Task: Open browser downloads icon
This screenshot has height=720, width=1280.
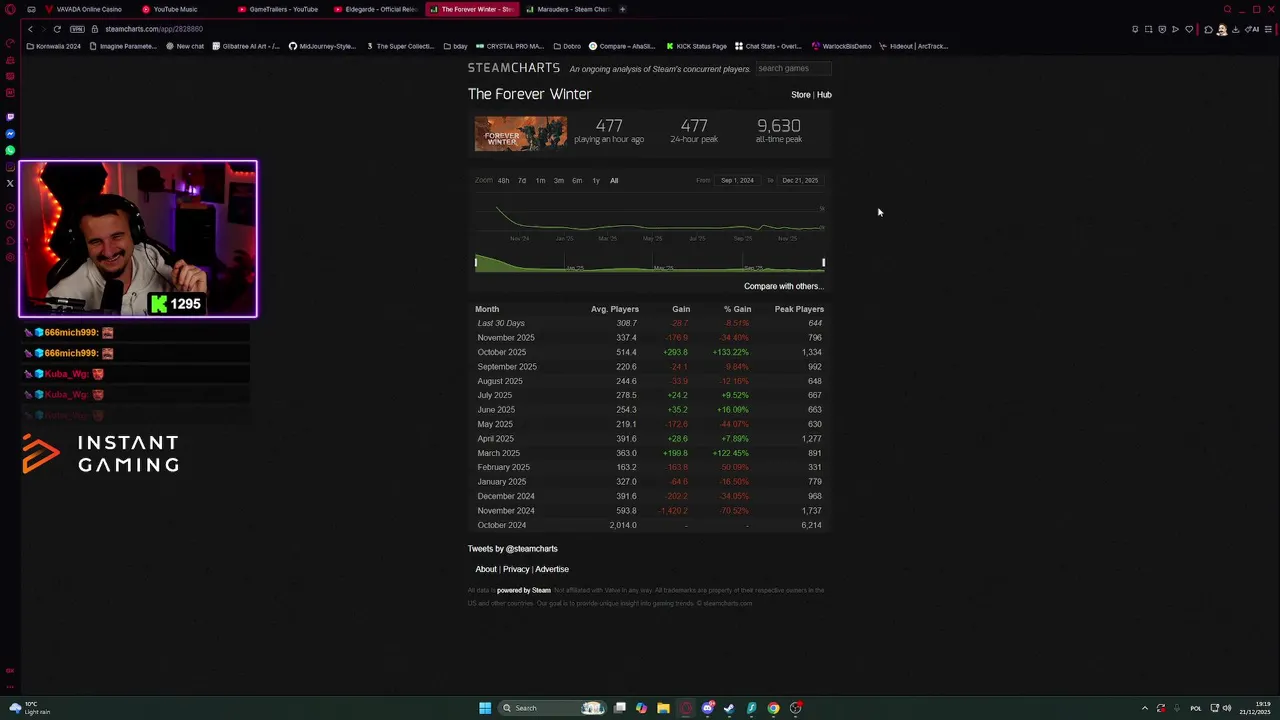Action: 1236,29
